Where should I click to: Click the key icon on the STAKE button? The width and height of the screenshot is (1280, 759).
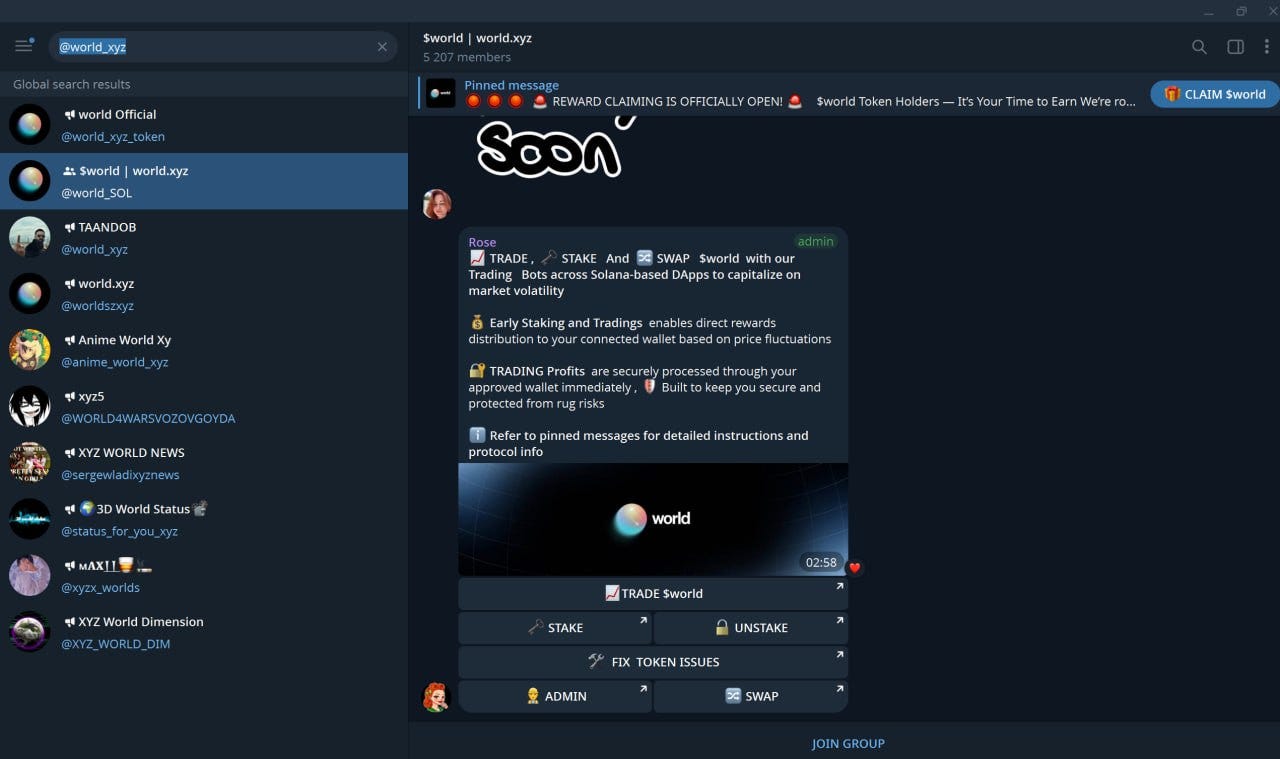535,628
